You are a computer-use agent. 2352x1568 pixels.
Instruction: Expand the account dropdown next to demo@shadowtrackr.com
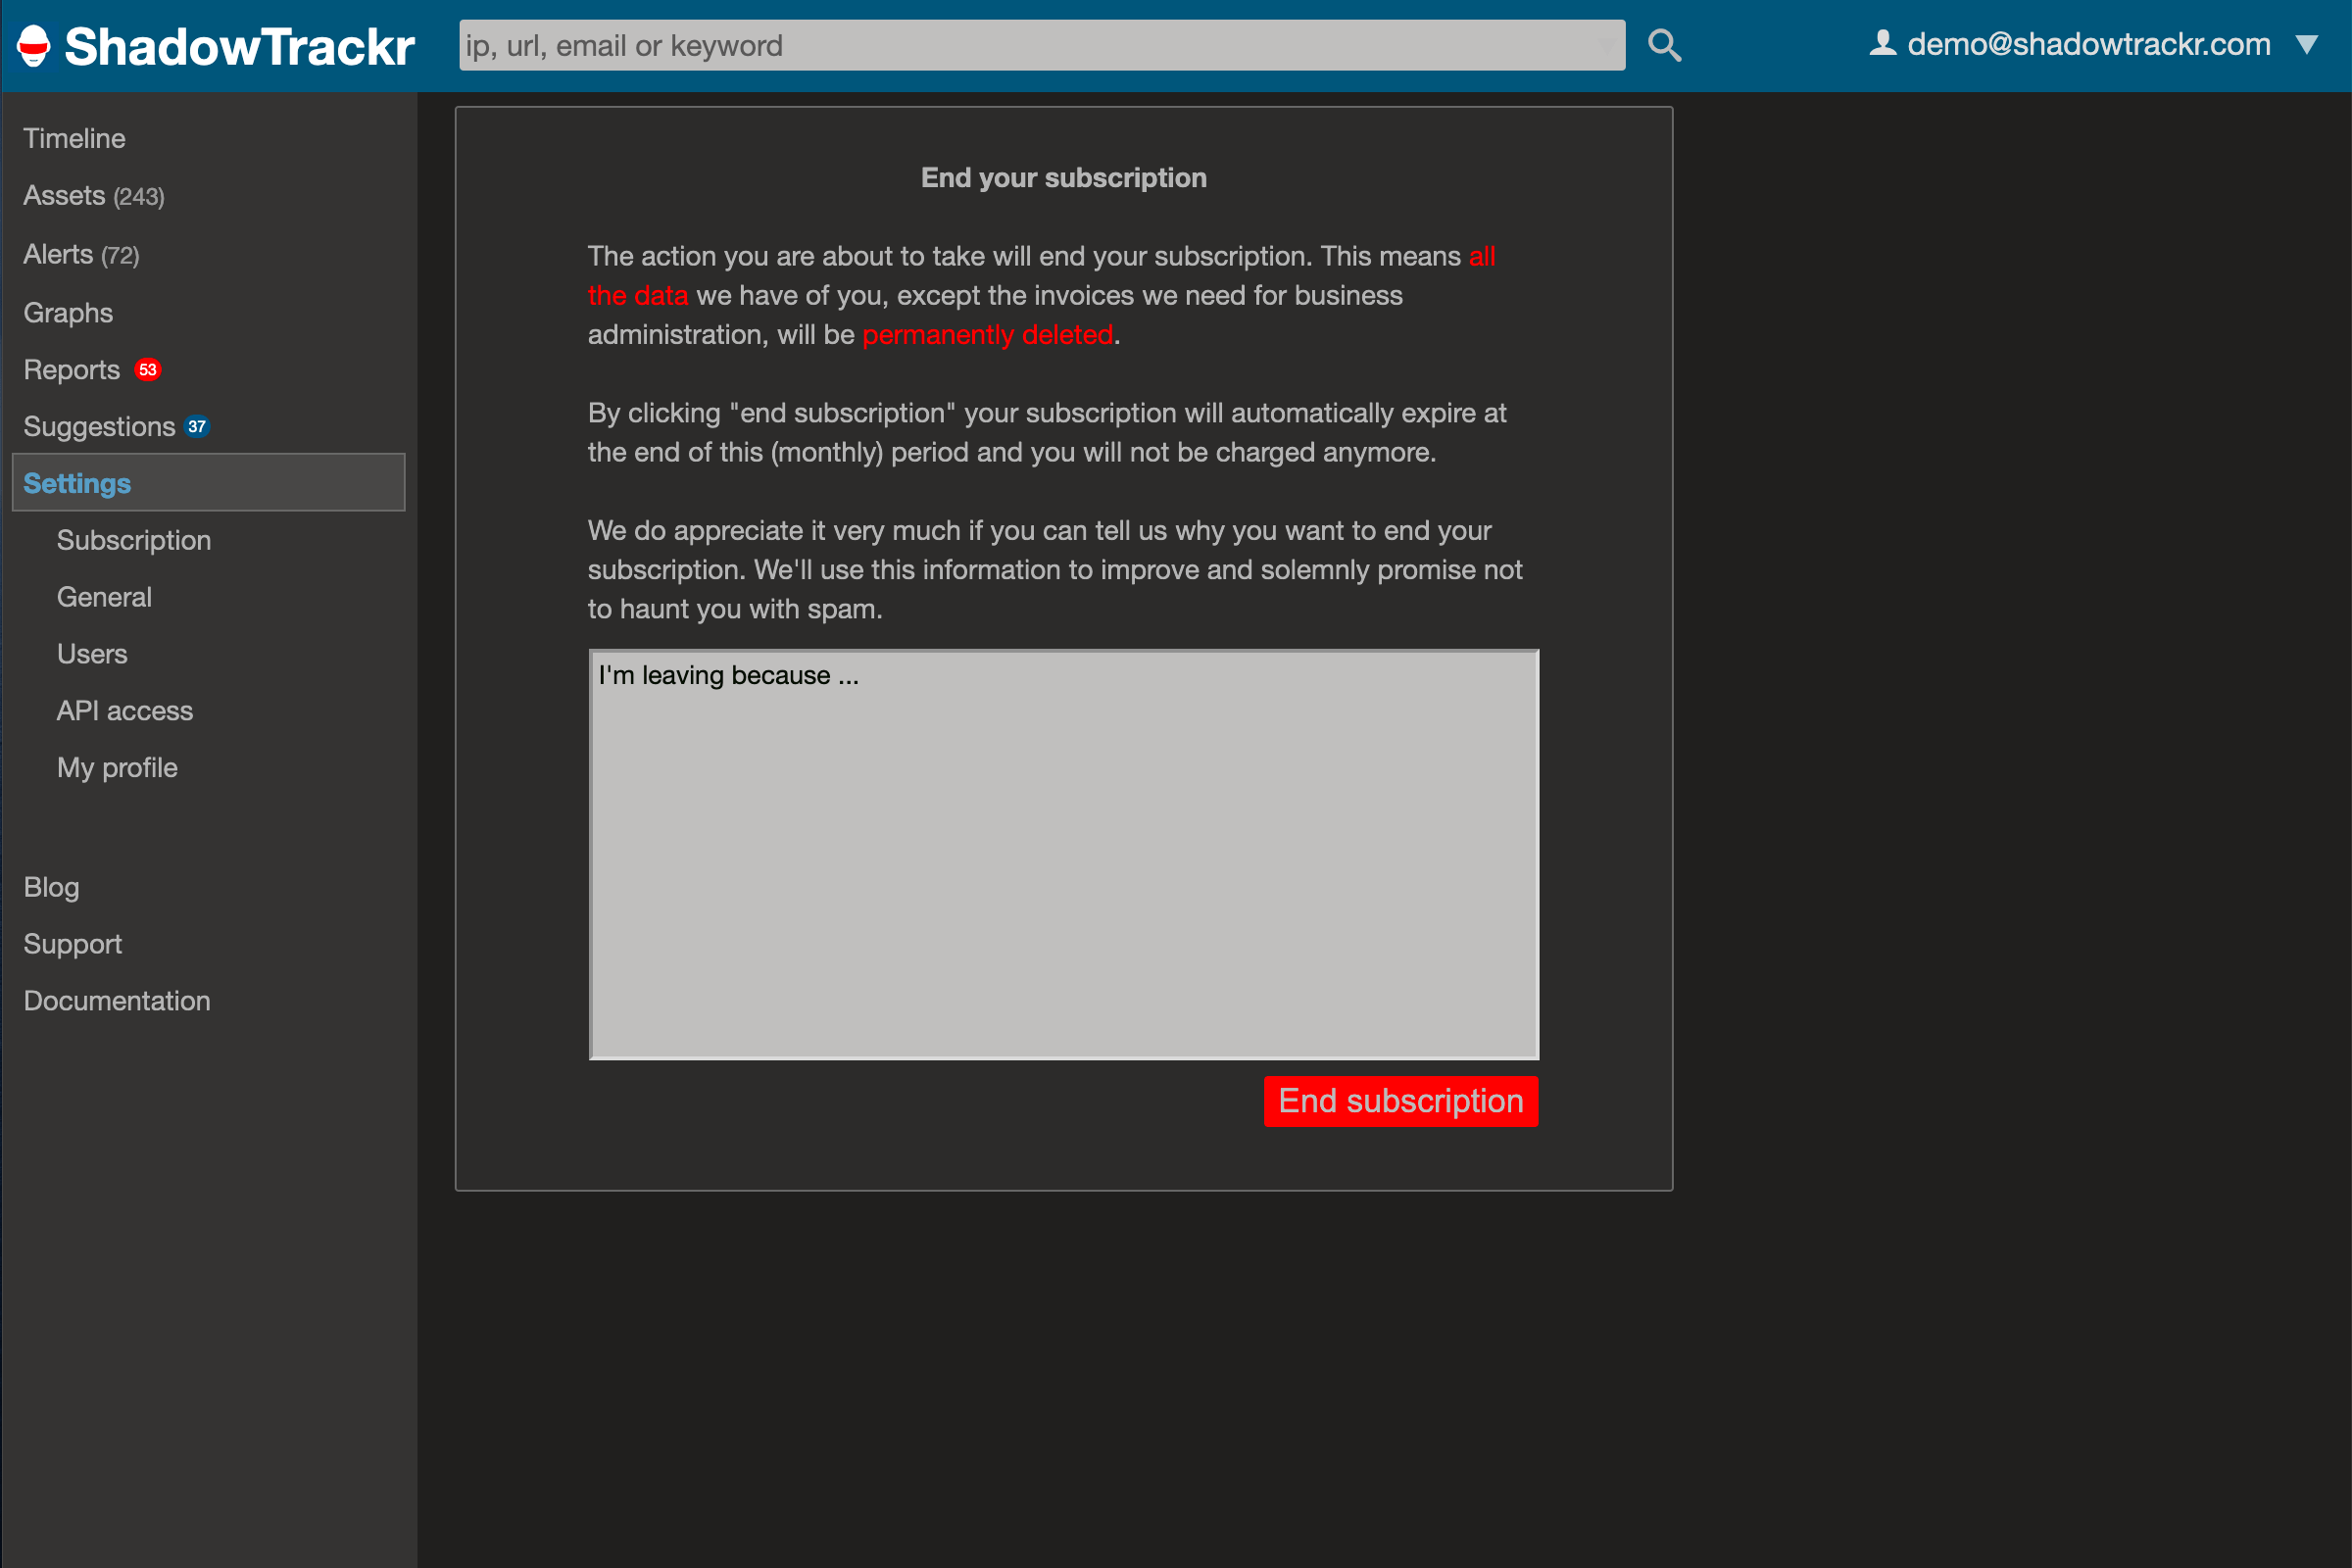point(2309,44)
